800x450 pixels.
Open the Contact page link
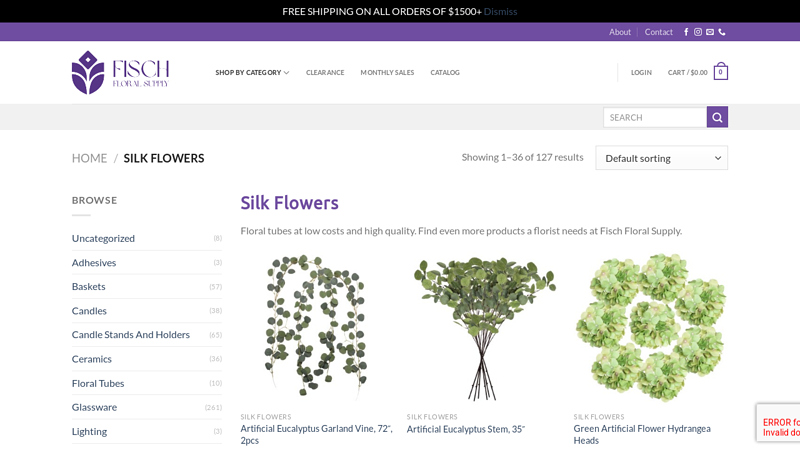(x=658, y=32)
